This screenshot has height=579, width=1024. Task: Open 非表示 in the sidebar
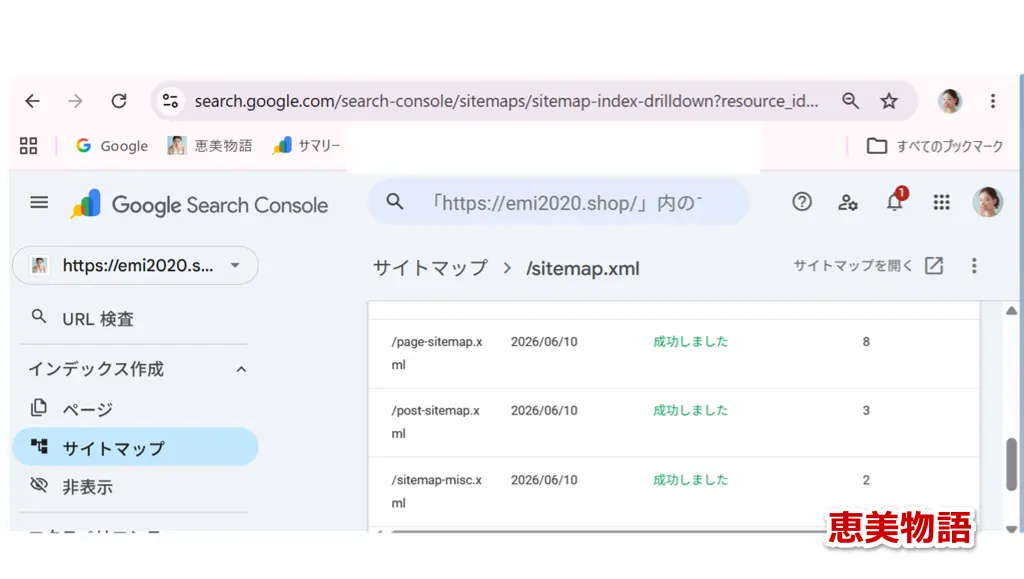88,487
